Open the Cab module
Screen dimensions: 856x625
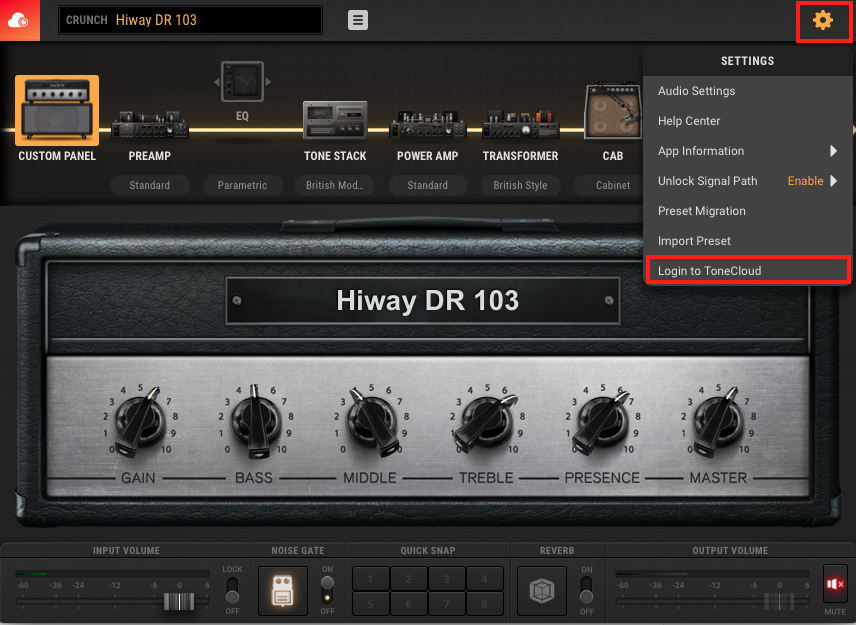(x=613, y=111)
